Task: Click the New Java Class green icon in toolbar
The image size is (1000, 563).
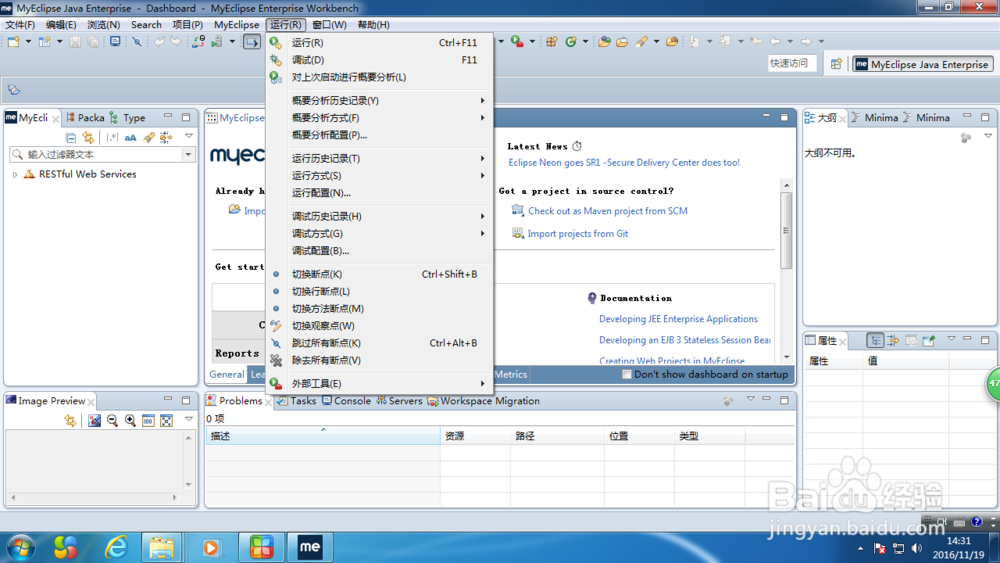Action: click(x=571, y=42)
